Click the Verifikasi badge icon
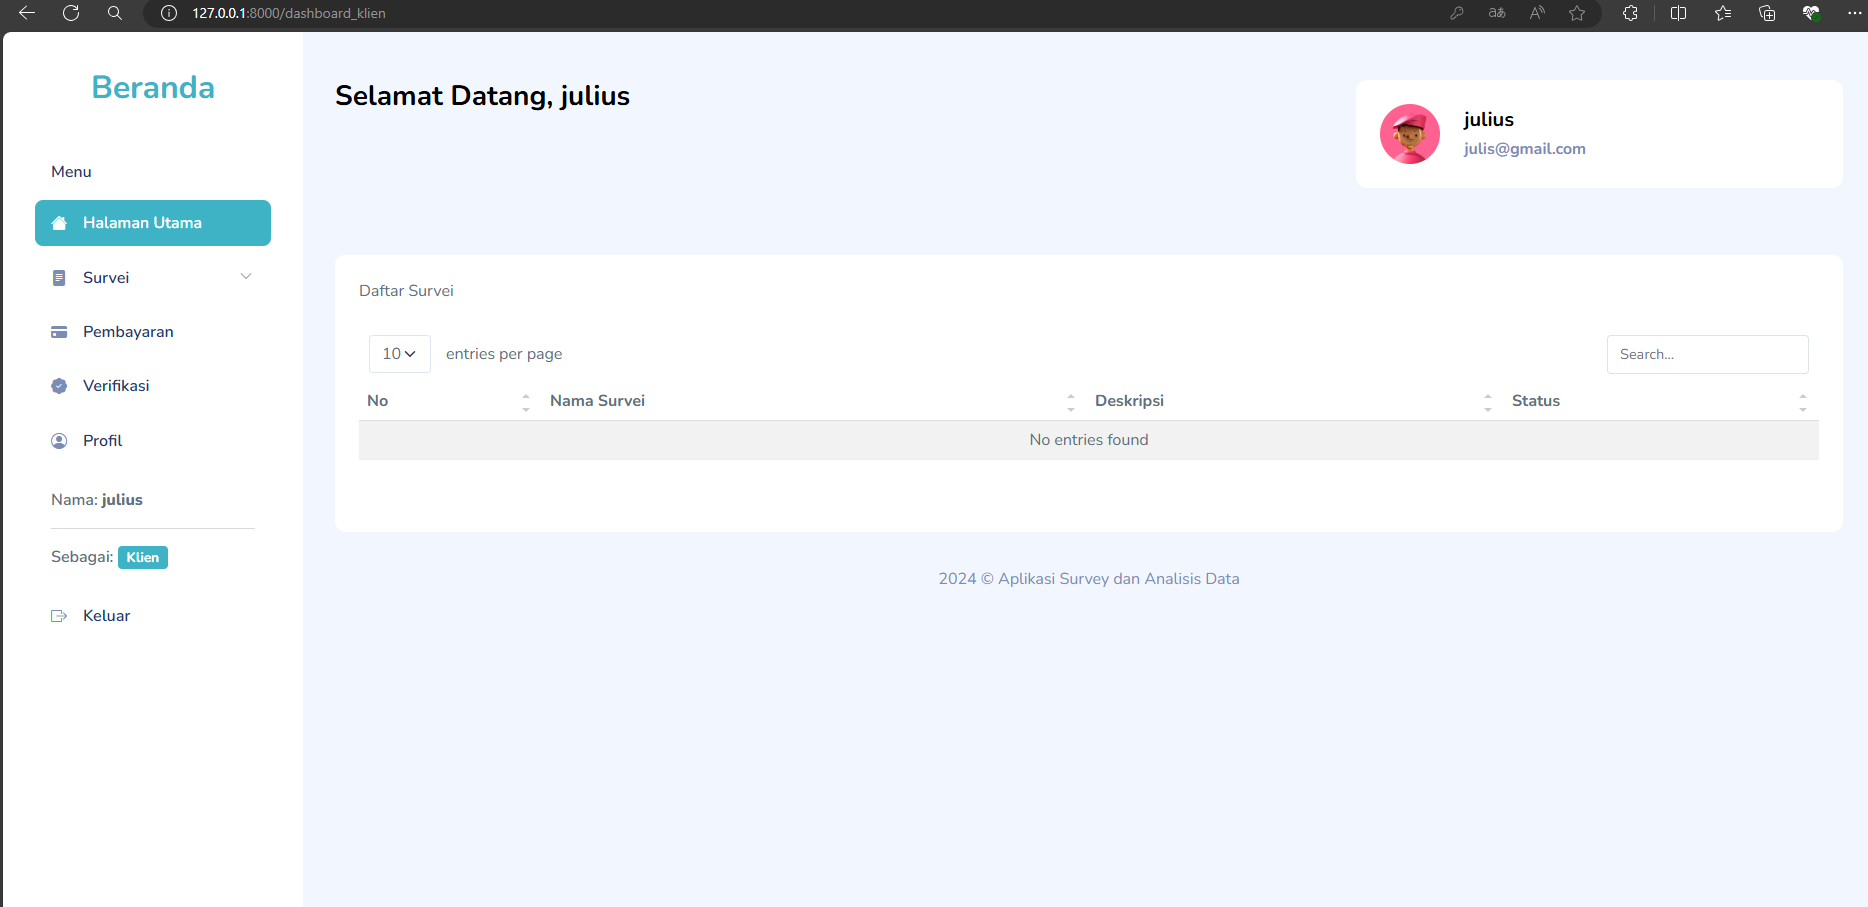Image resolution: width=1868 pixels, height=907 pixels. (59, 386)
